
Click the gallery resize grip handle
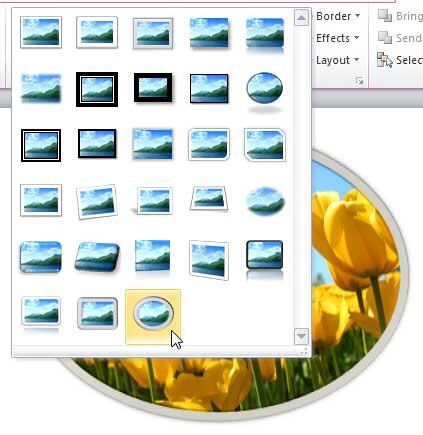pos(304,352)
